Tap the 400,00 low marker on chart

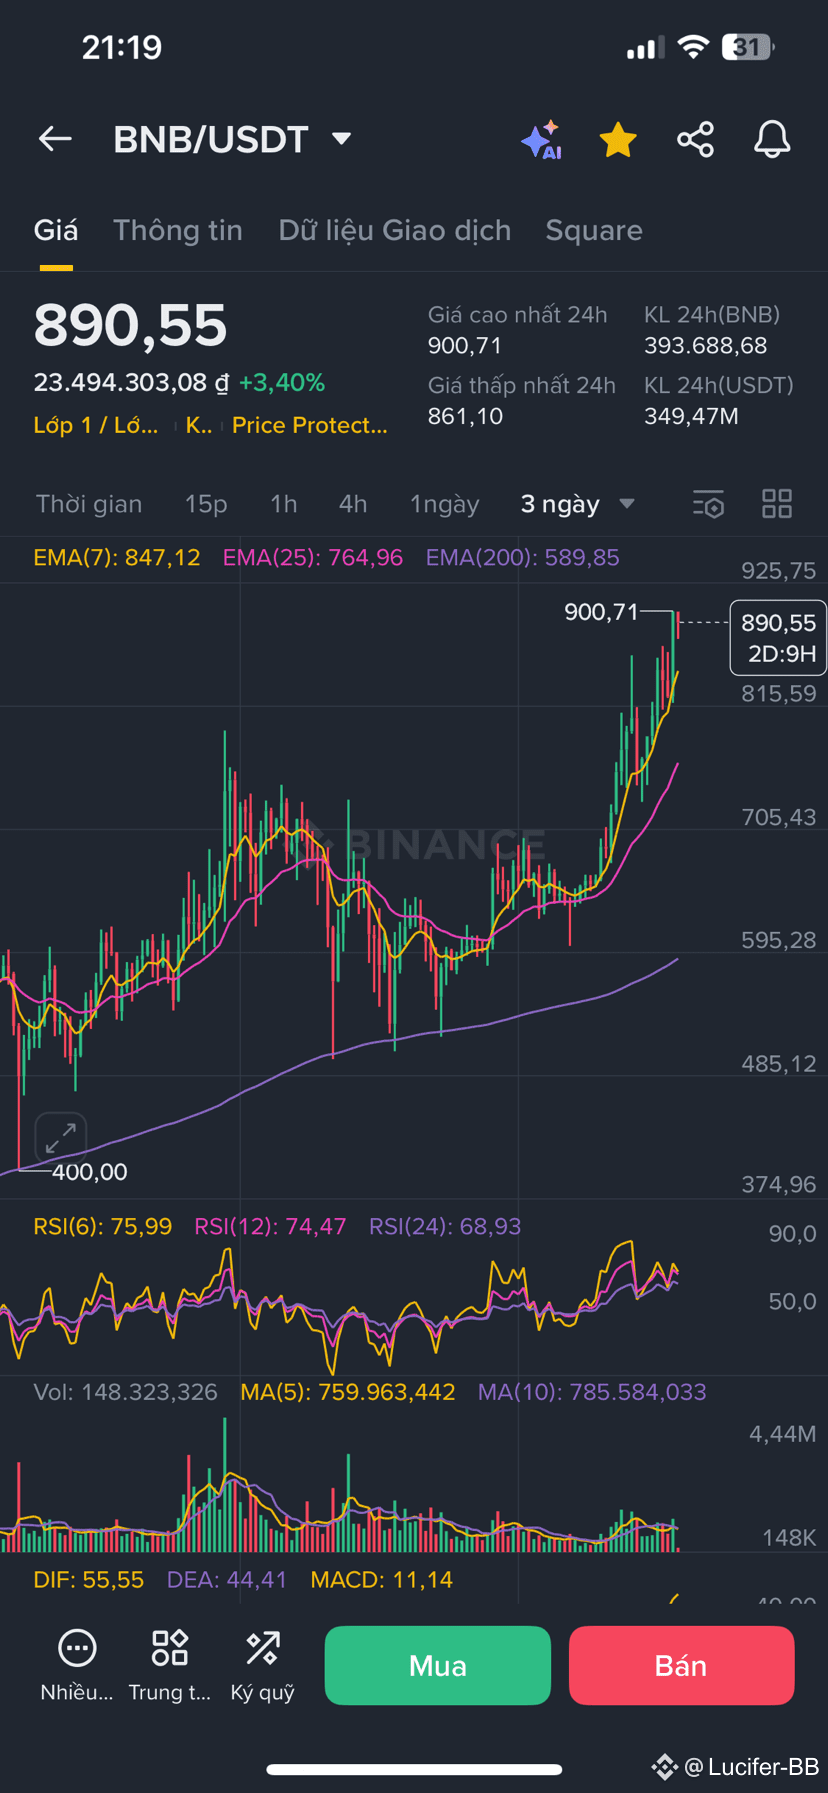tap(89, 1172)
